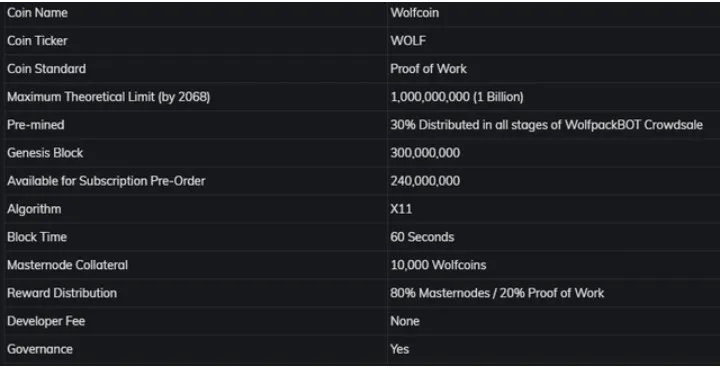Viewport: 720px width, 369px height.
Task: Select Available for Subscription Pre-Order label
Action: [106, 181]
